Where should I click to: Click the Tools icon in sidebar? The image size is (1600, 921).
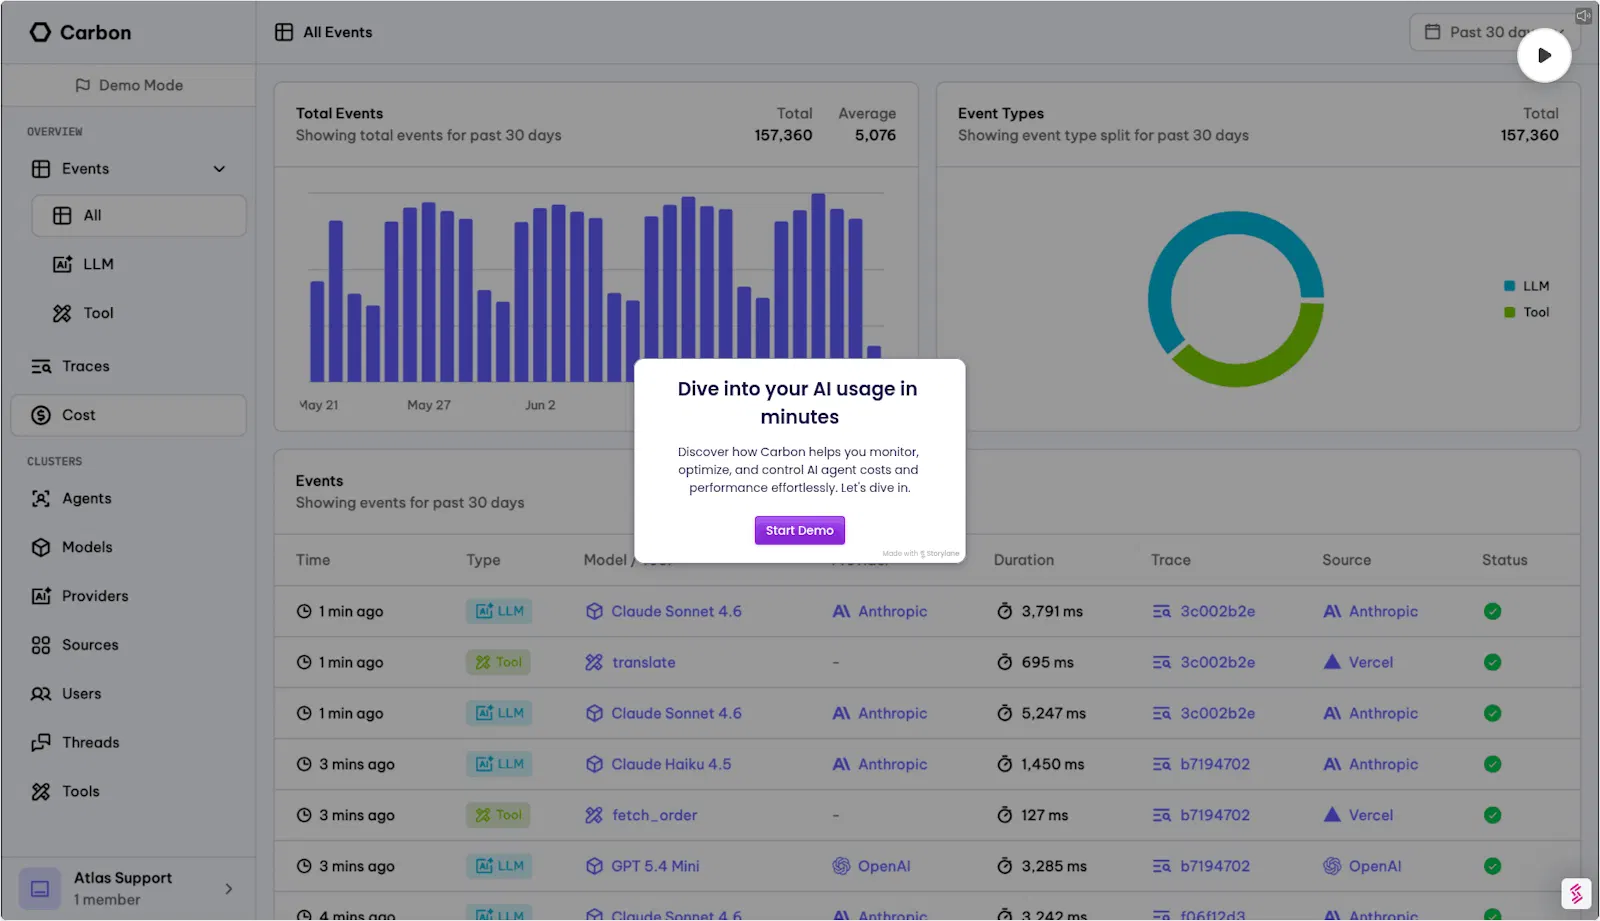(x=41, y=791)
